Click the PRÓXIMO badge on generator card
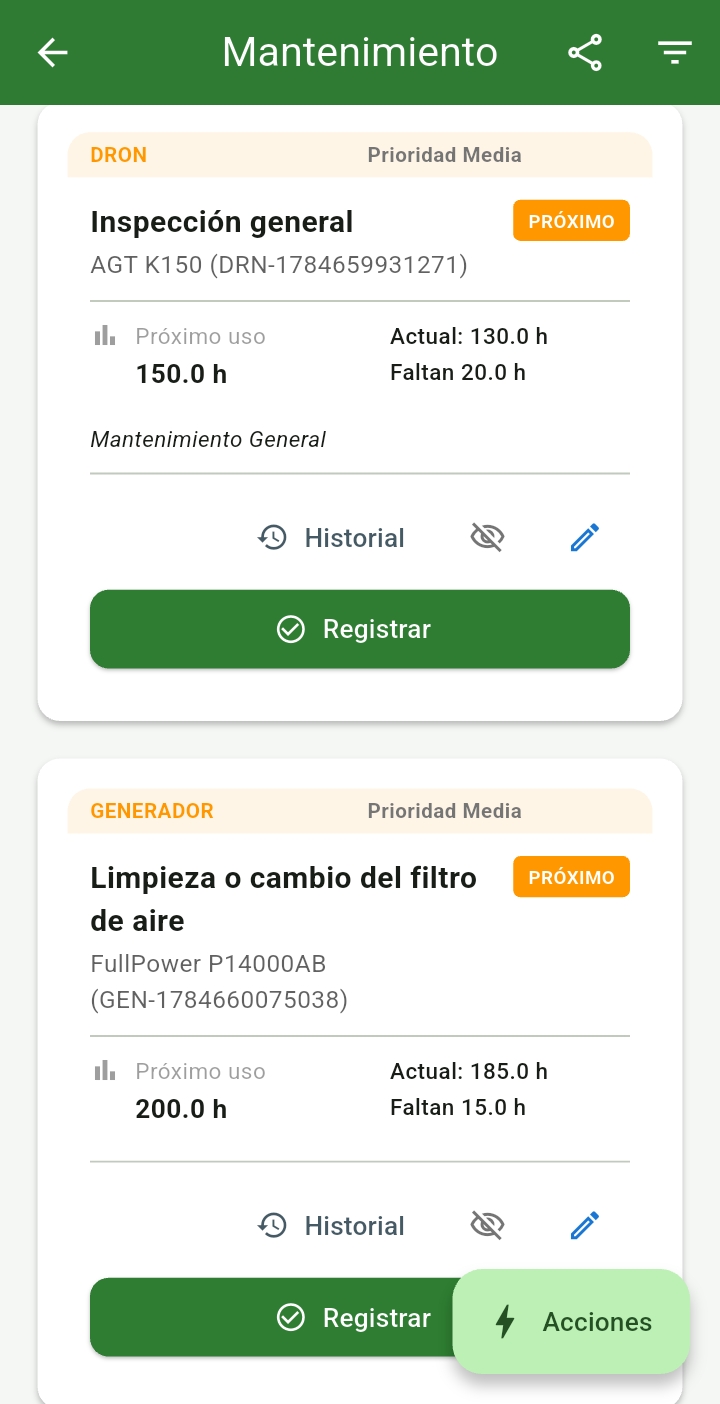The height and width of the screenshot is (1404, 720). [x=571, y=877]
